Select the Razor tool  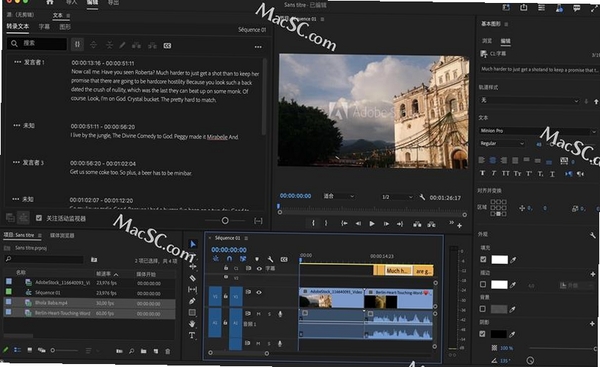pos(192,278)
